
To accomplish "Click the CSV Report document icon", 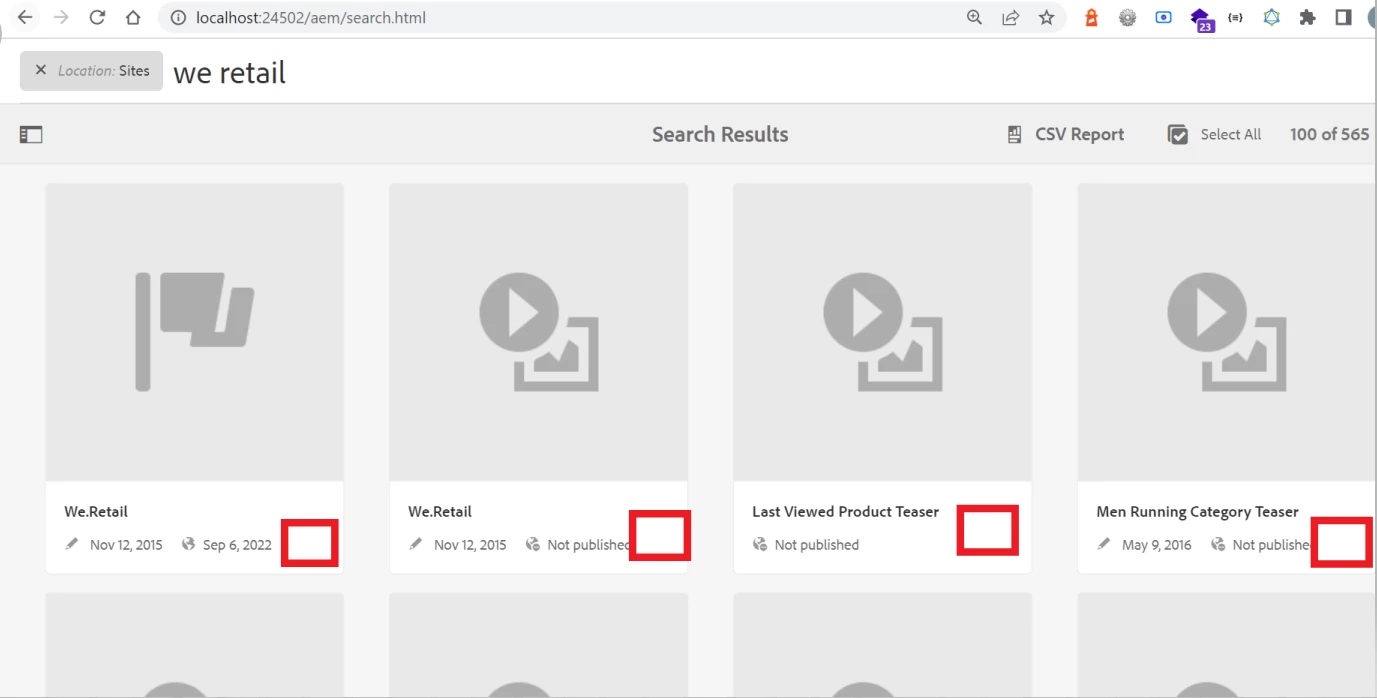I will 1014,134.
